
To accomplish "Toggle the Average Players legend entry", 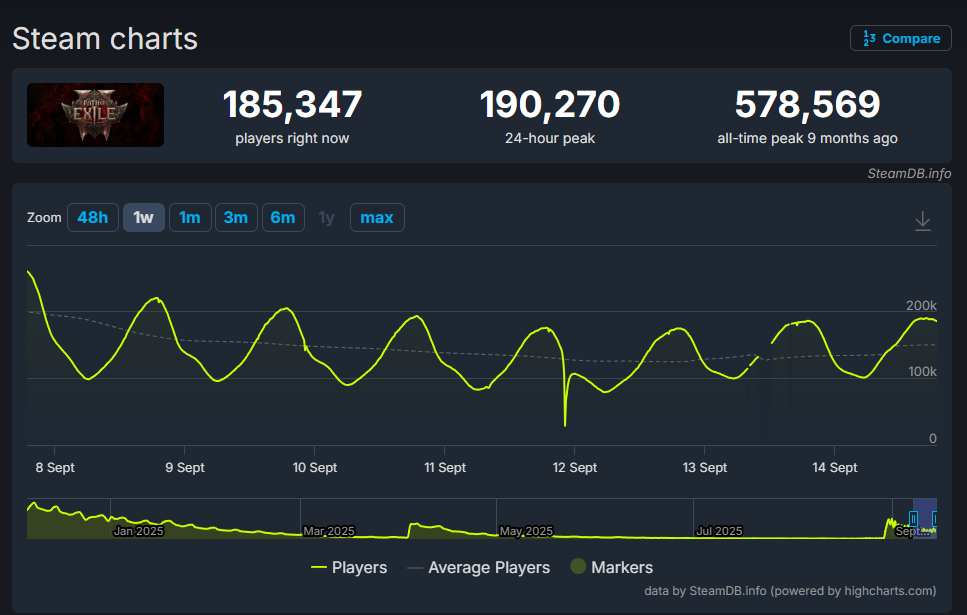I will pyautogui.click(x=479, y=568).
